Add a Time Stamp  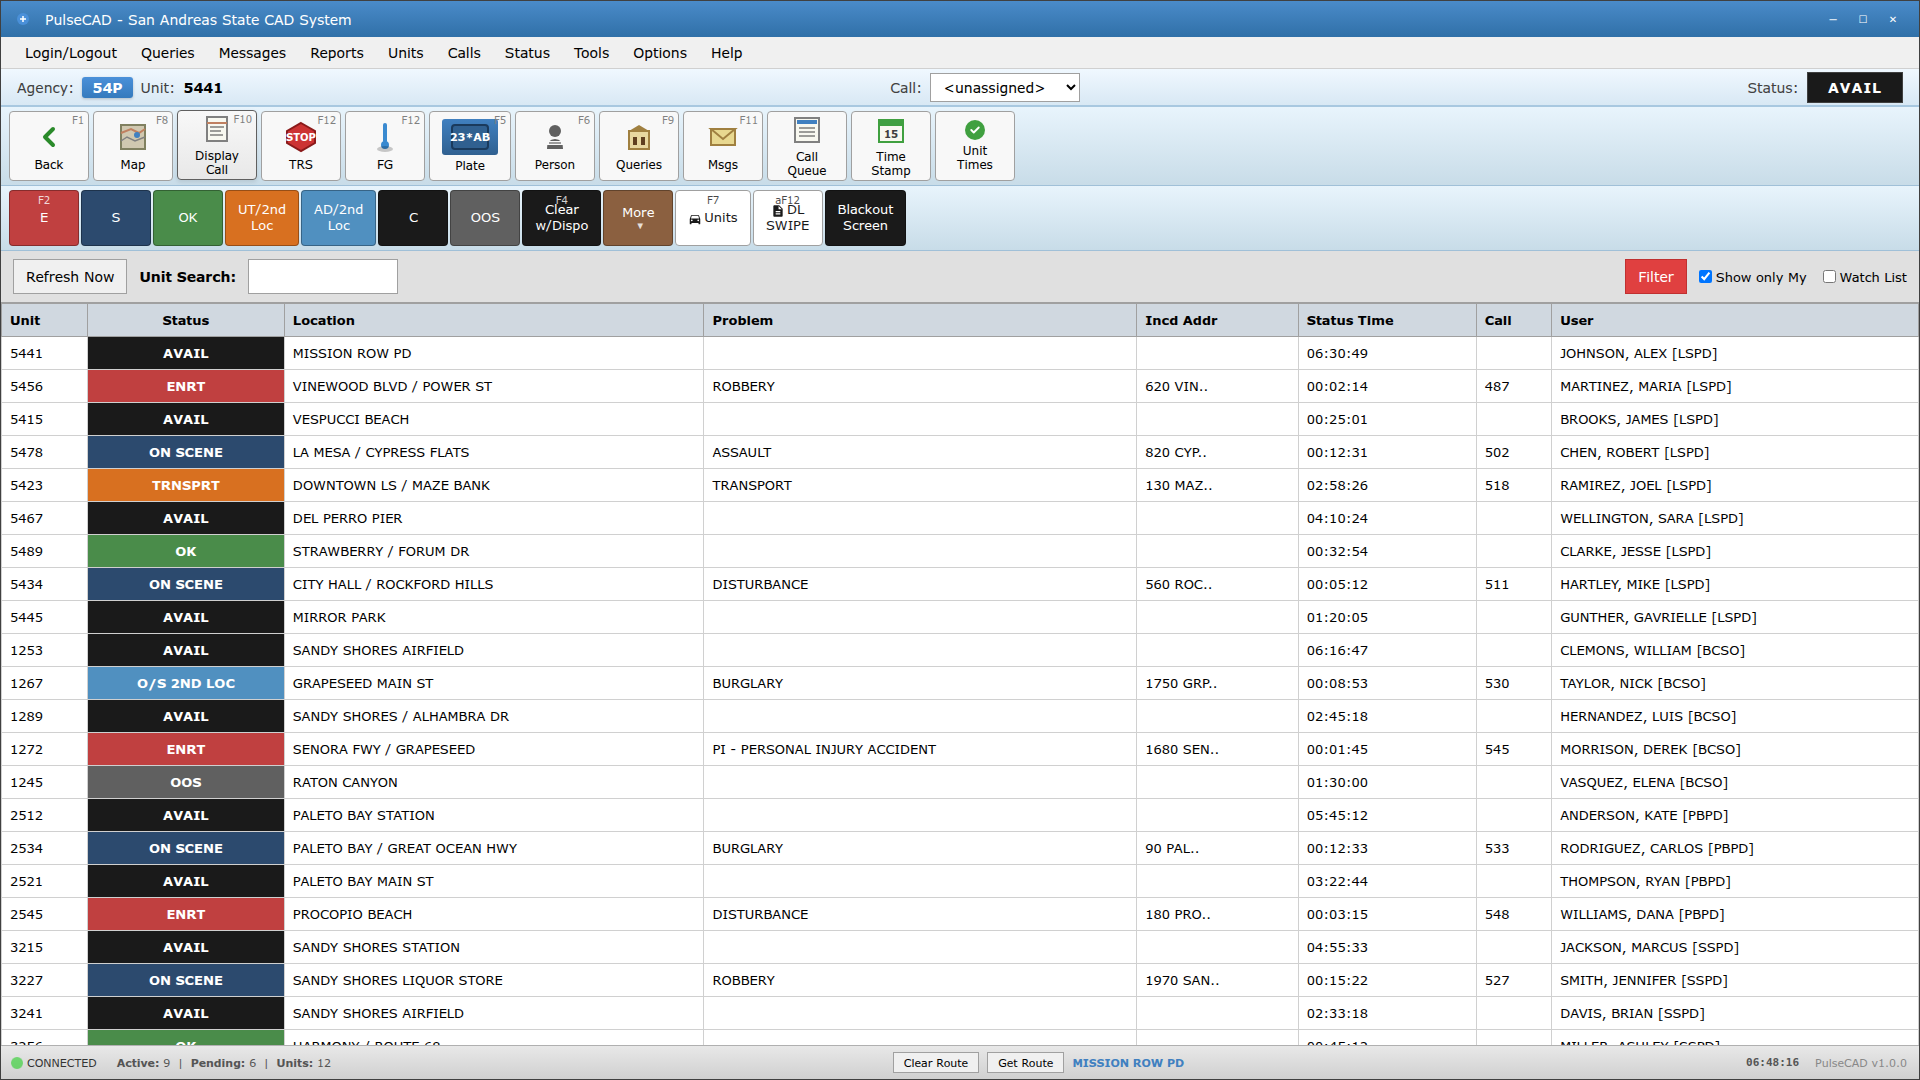click(x=890, y=145)
